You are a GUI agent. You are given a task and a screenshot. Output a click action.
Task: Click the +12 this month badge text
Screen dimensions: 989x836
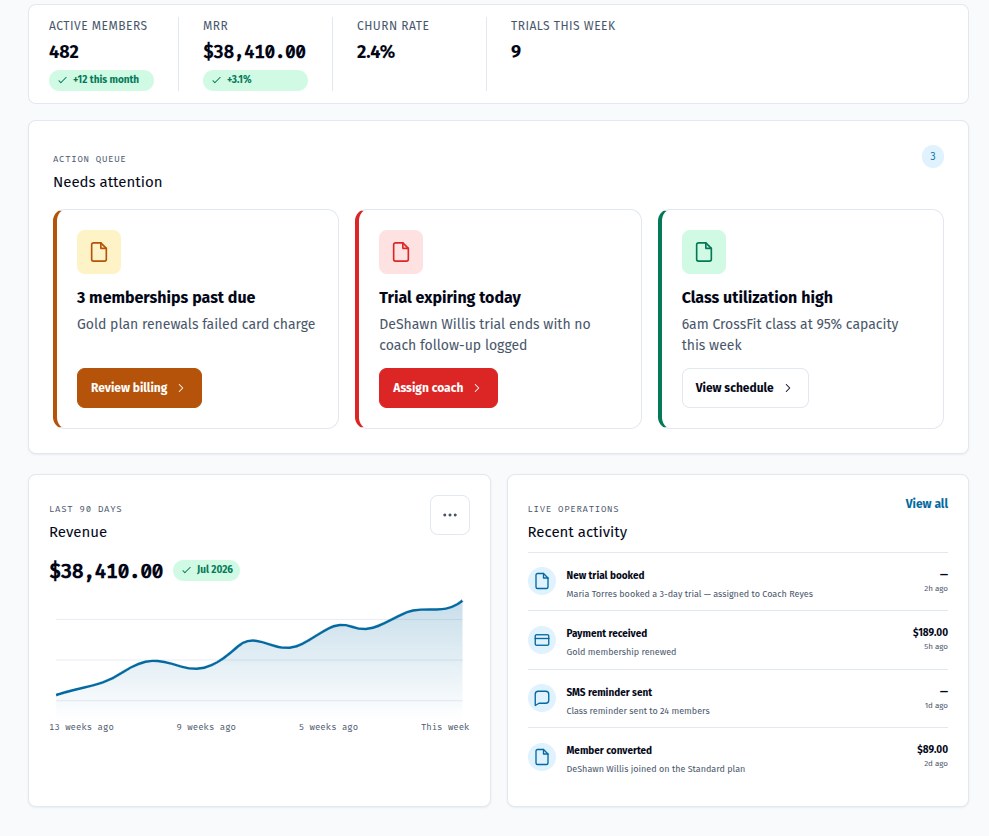pyautogui.click(x=106, y=79)
